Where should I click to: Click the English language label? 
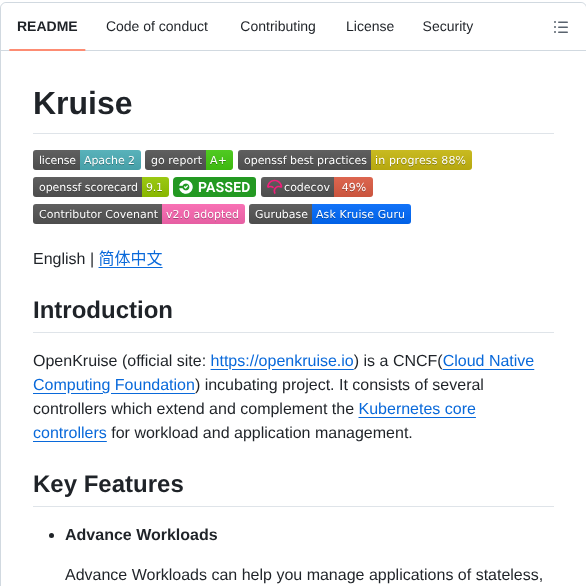(x=59, y=259)
